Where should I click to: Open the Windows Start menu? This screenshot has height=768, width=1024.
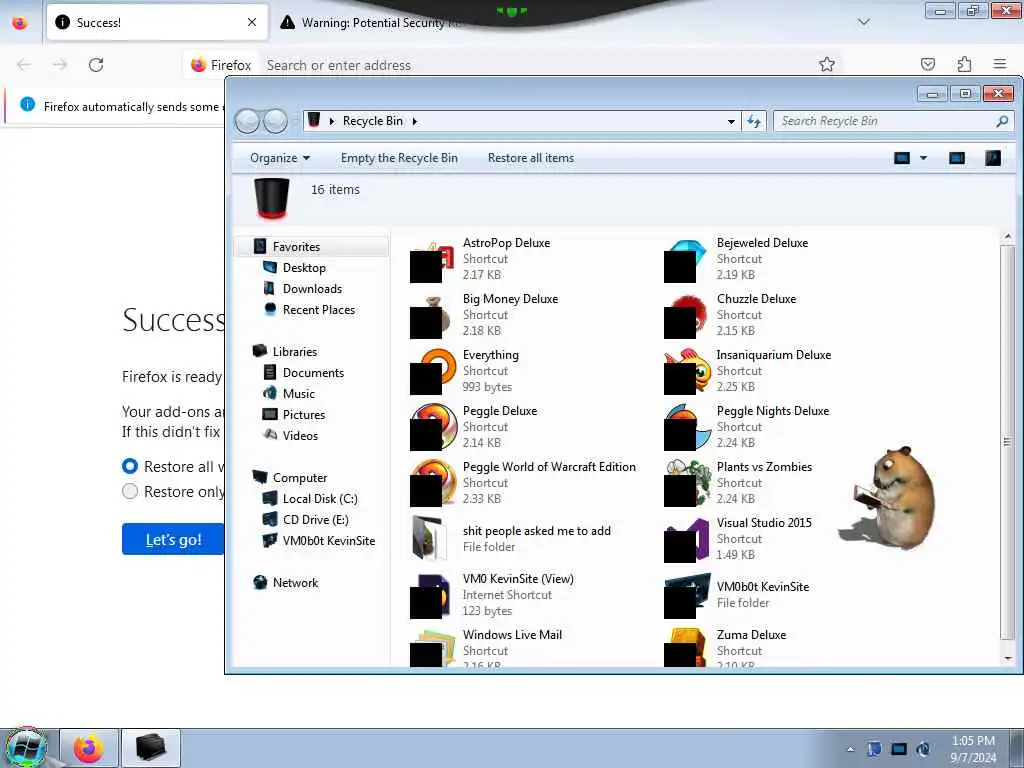pos(25,748)
